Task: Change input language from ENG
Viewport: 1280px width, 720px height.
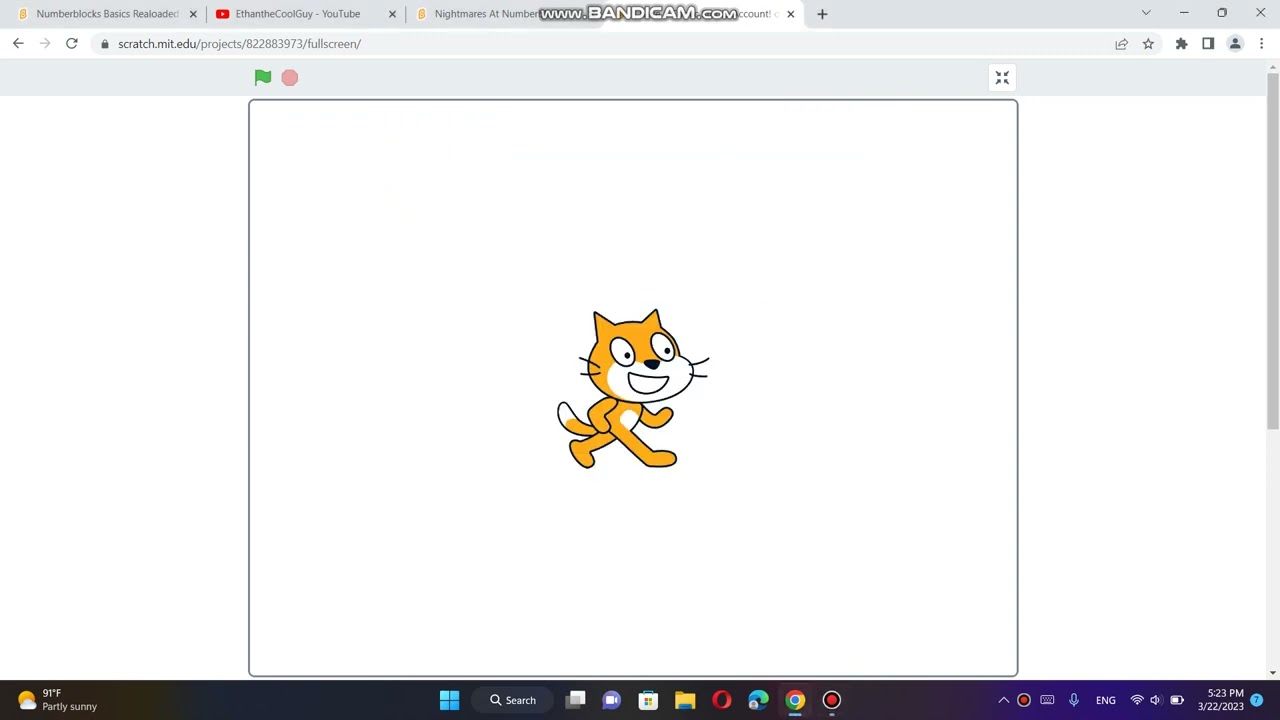Action: click(x=1105, y=700)
